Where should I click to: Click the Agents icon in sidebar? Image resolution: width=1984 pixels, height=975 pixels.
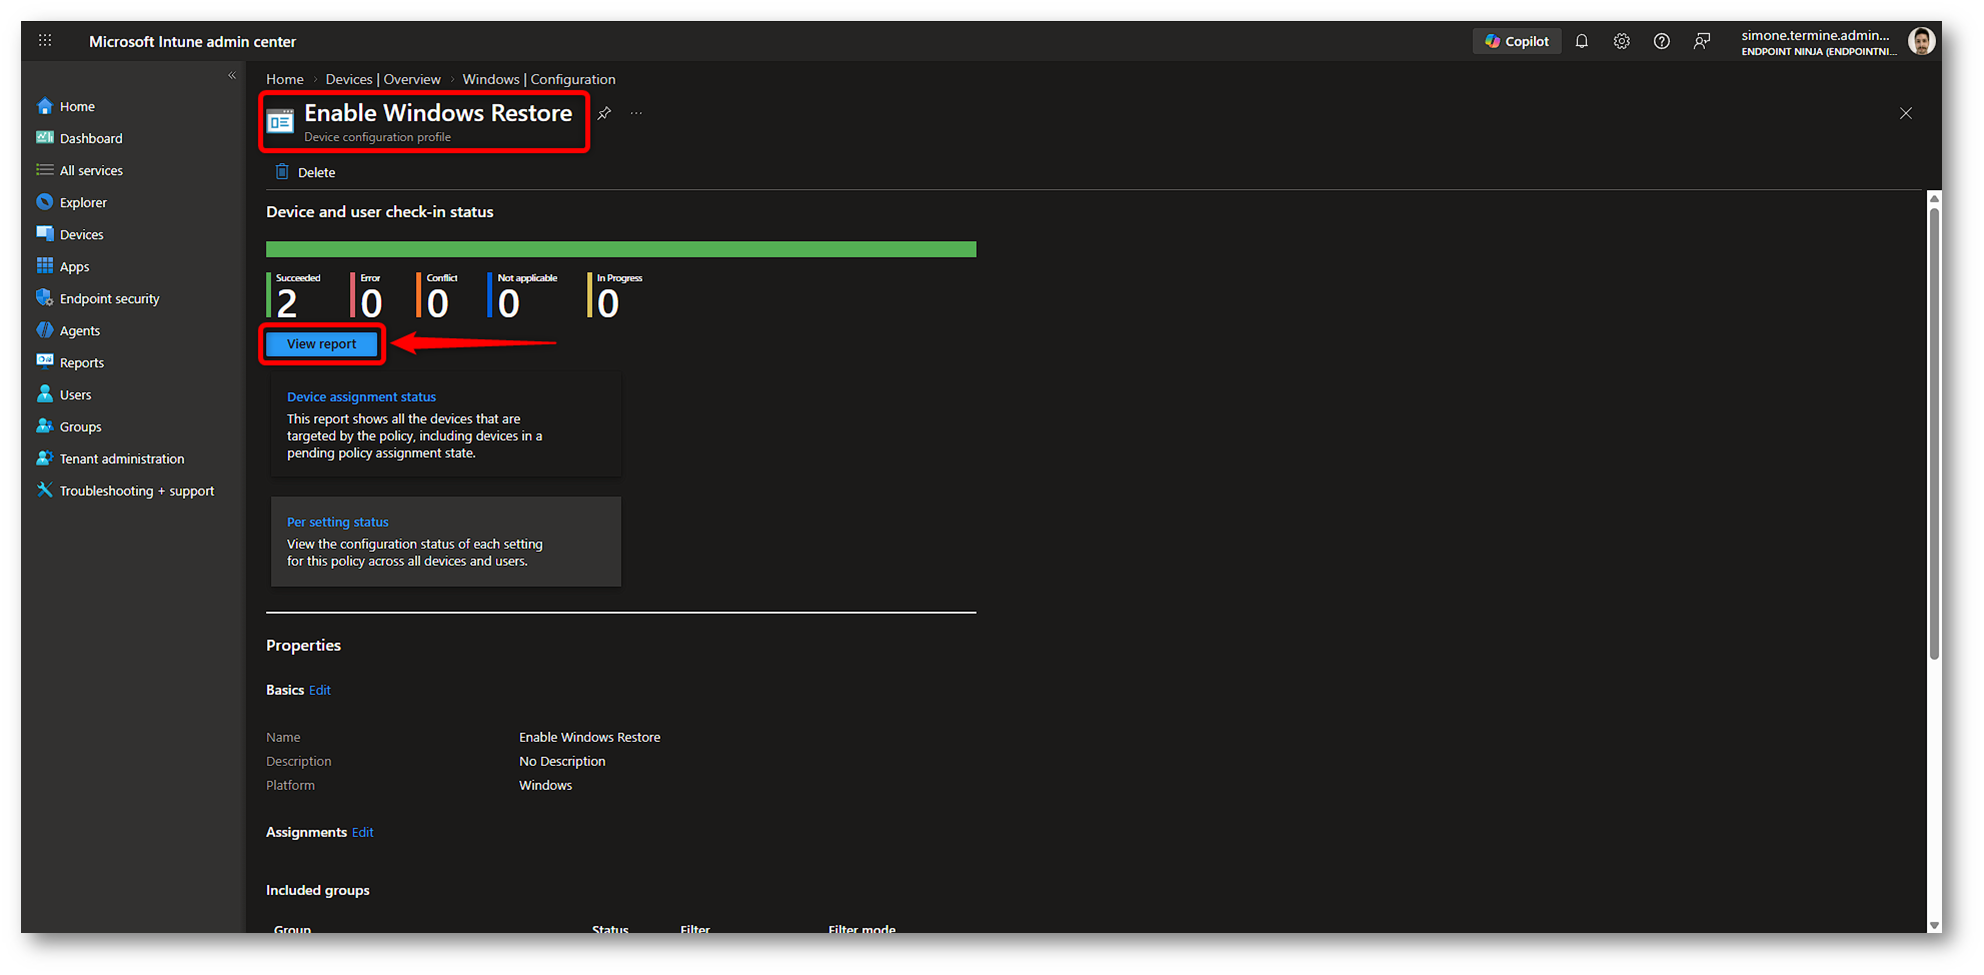coord(45,330)
